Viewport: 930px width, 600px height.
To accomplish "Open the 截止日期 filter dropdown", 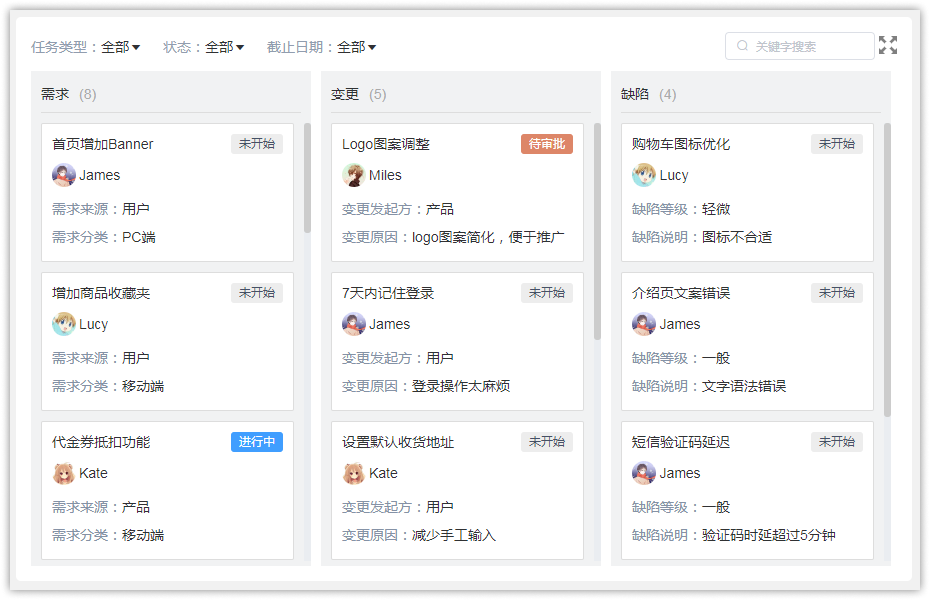I will click(356, 47).
